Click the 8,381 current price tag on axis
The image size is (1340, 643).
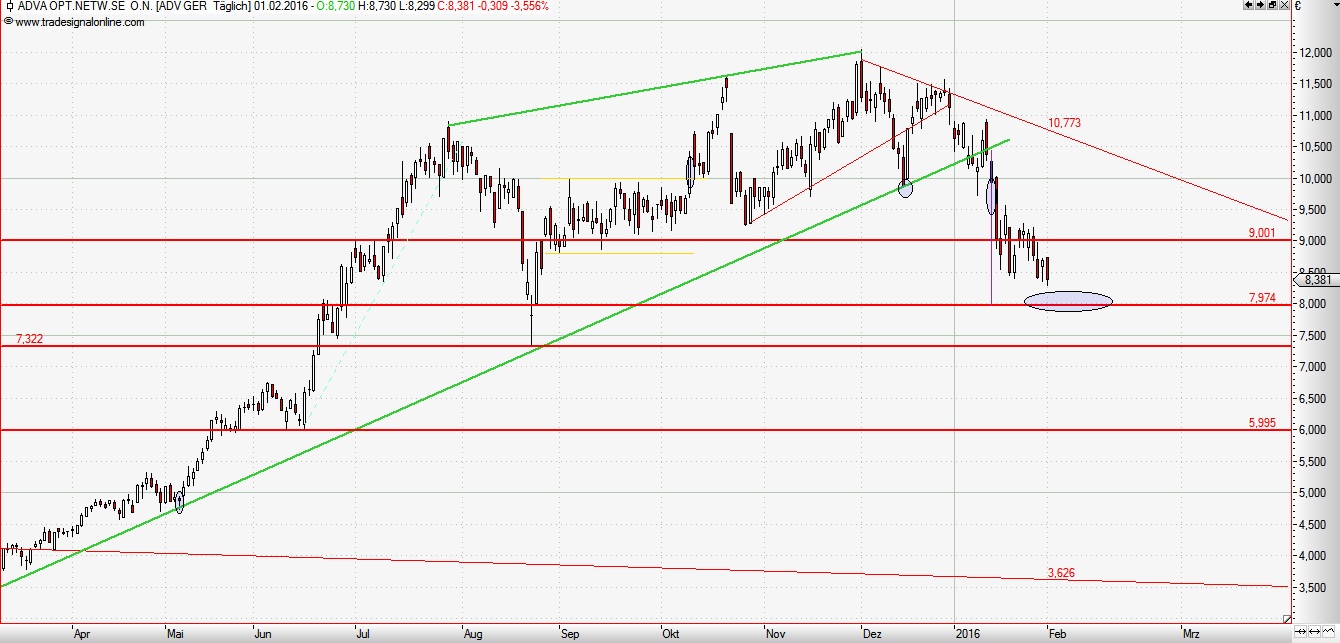click(1320, 281)
